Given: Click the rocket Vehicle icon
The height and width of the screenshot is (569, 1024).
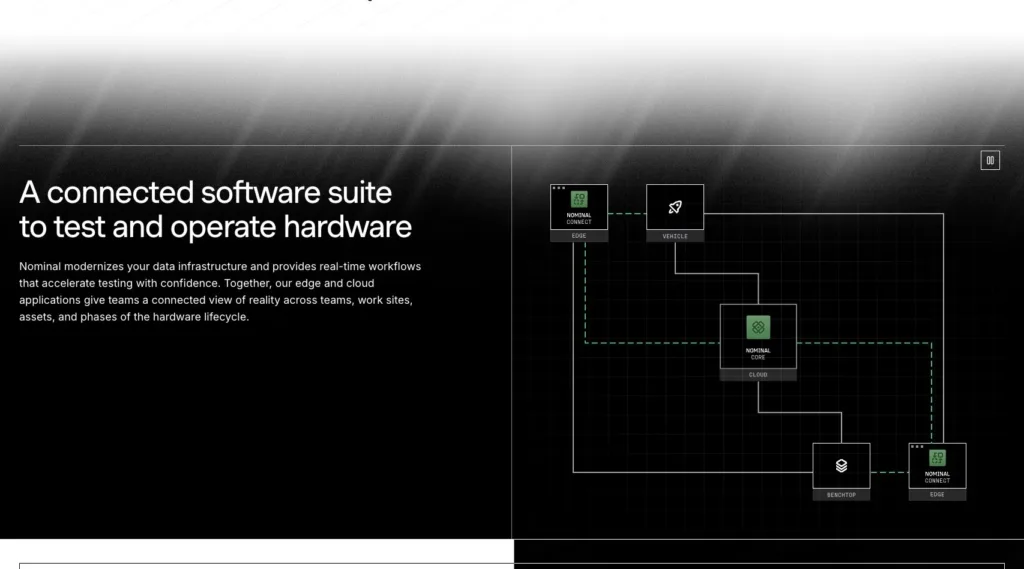Looking at the screenshot, I should (x=675, y=207).
